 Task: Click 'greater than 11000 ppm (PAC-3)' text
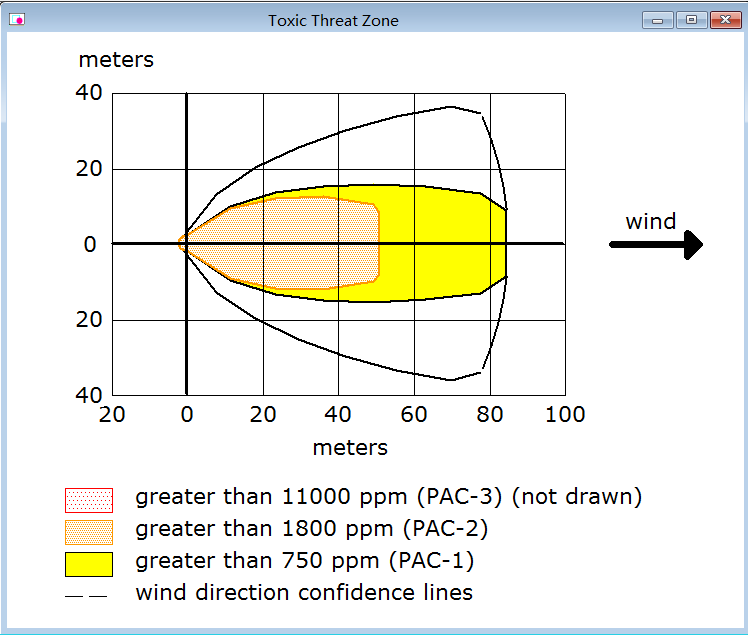coord(319,497)
